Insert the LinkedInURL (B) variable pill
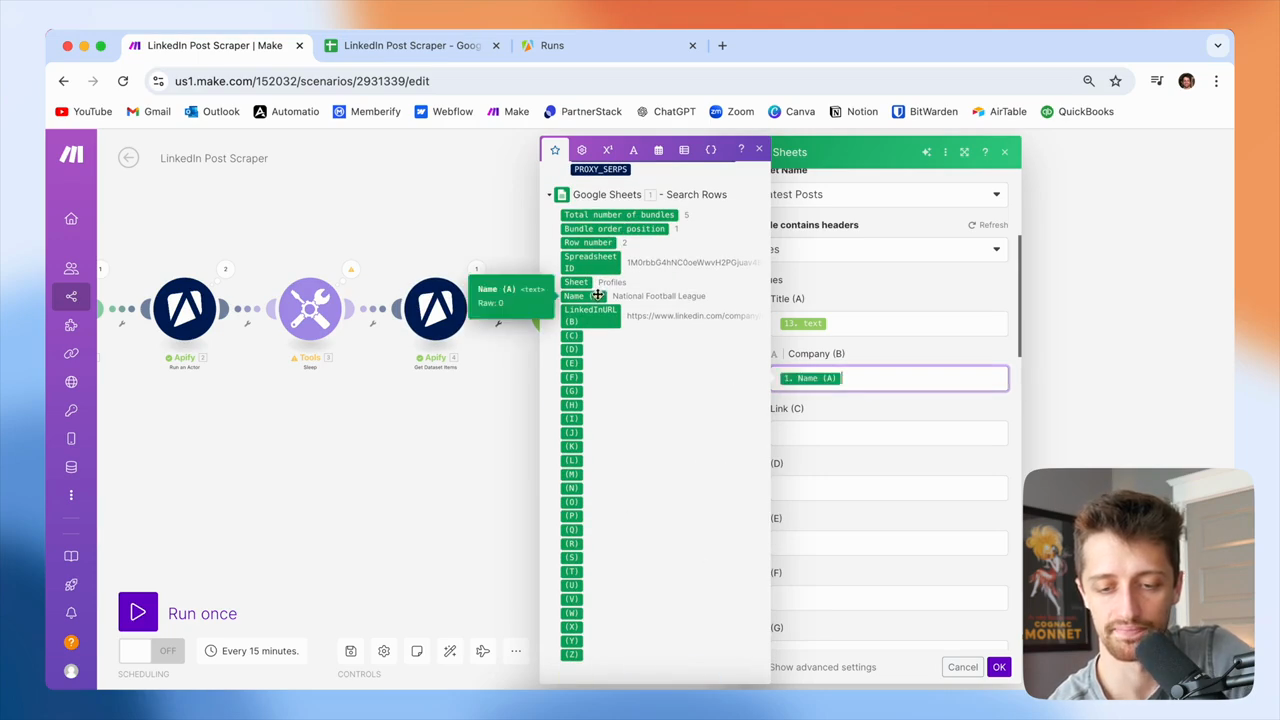Viewport: 1280px width, 720px height. [x=591, y=316]
